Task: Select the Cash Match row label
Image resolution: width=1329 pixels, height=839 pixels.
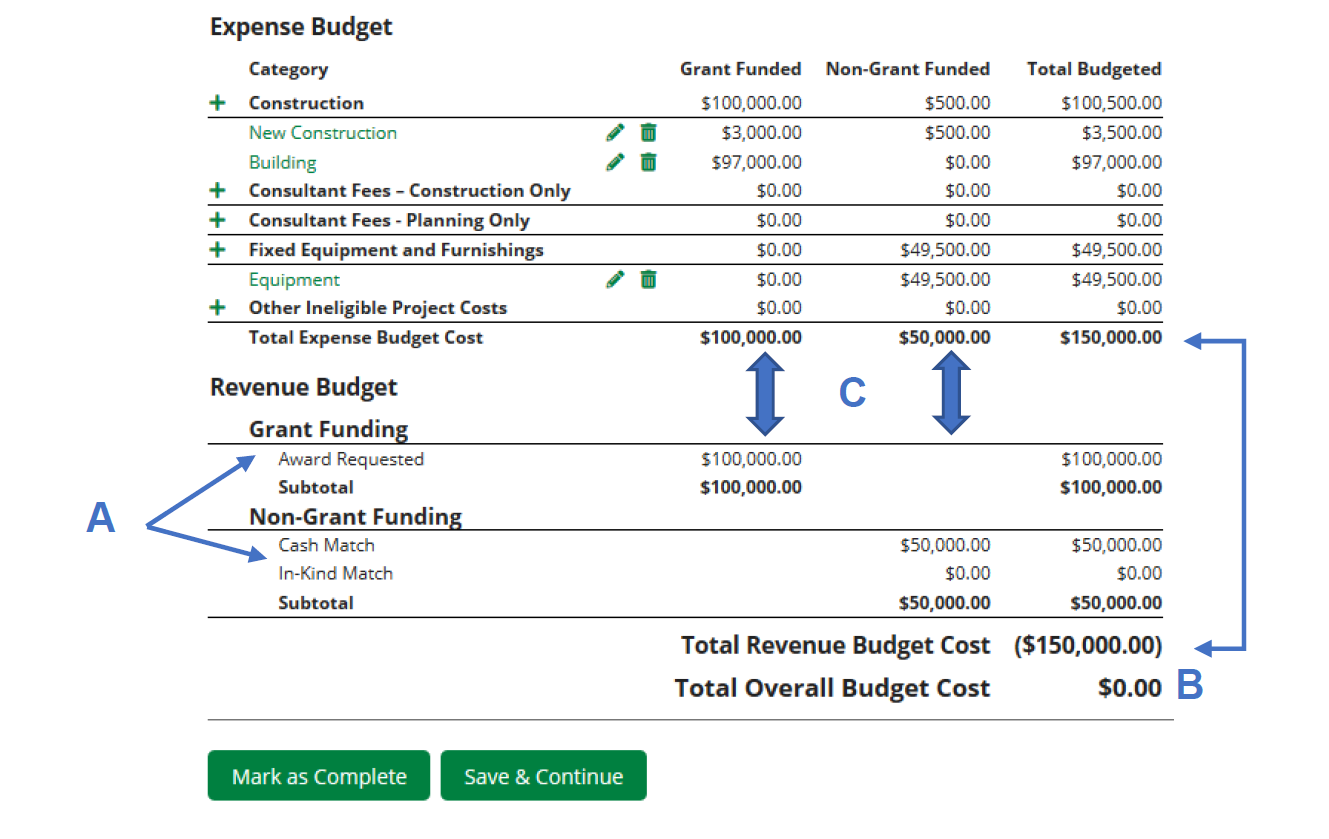Action: click(x=326, y=545)
